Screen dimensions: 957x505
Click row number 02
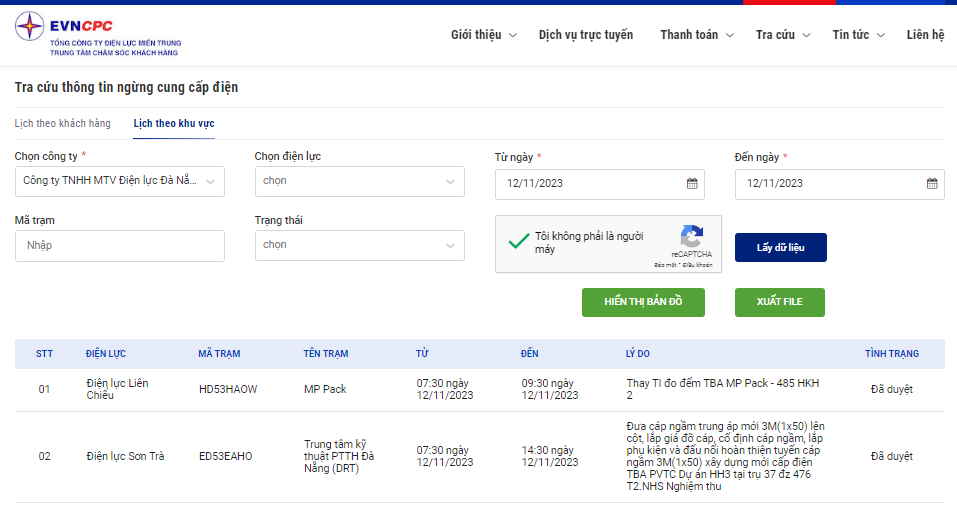[45, 456]
